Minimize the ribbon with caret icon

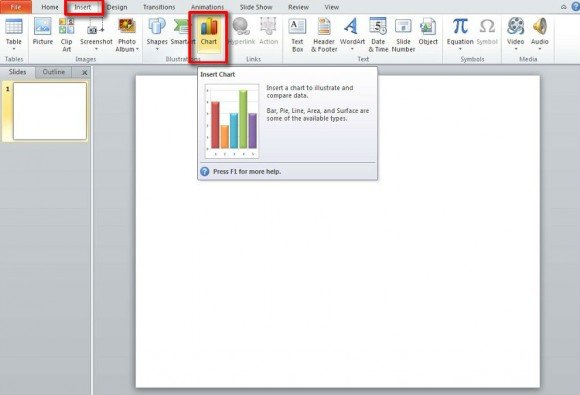click(x=563, y=7)
